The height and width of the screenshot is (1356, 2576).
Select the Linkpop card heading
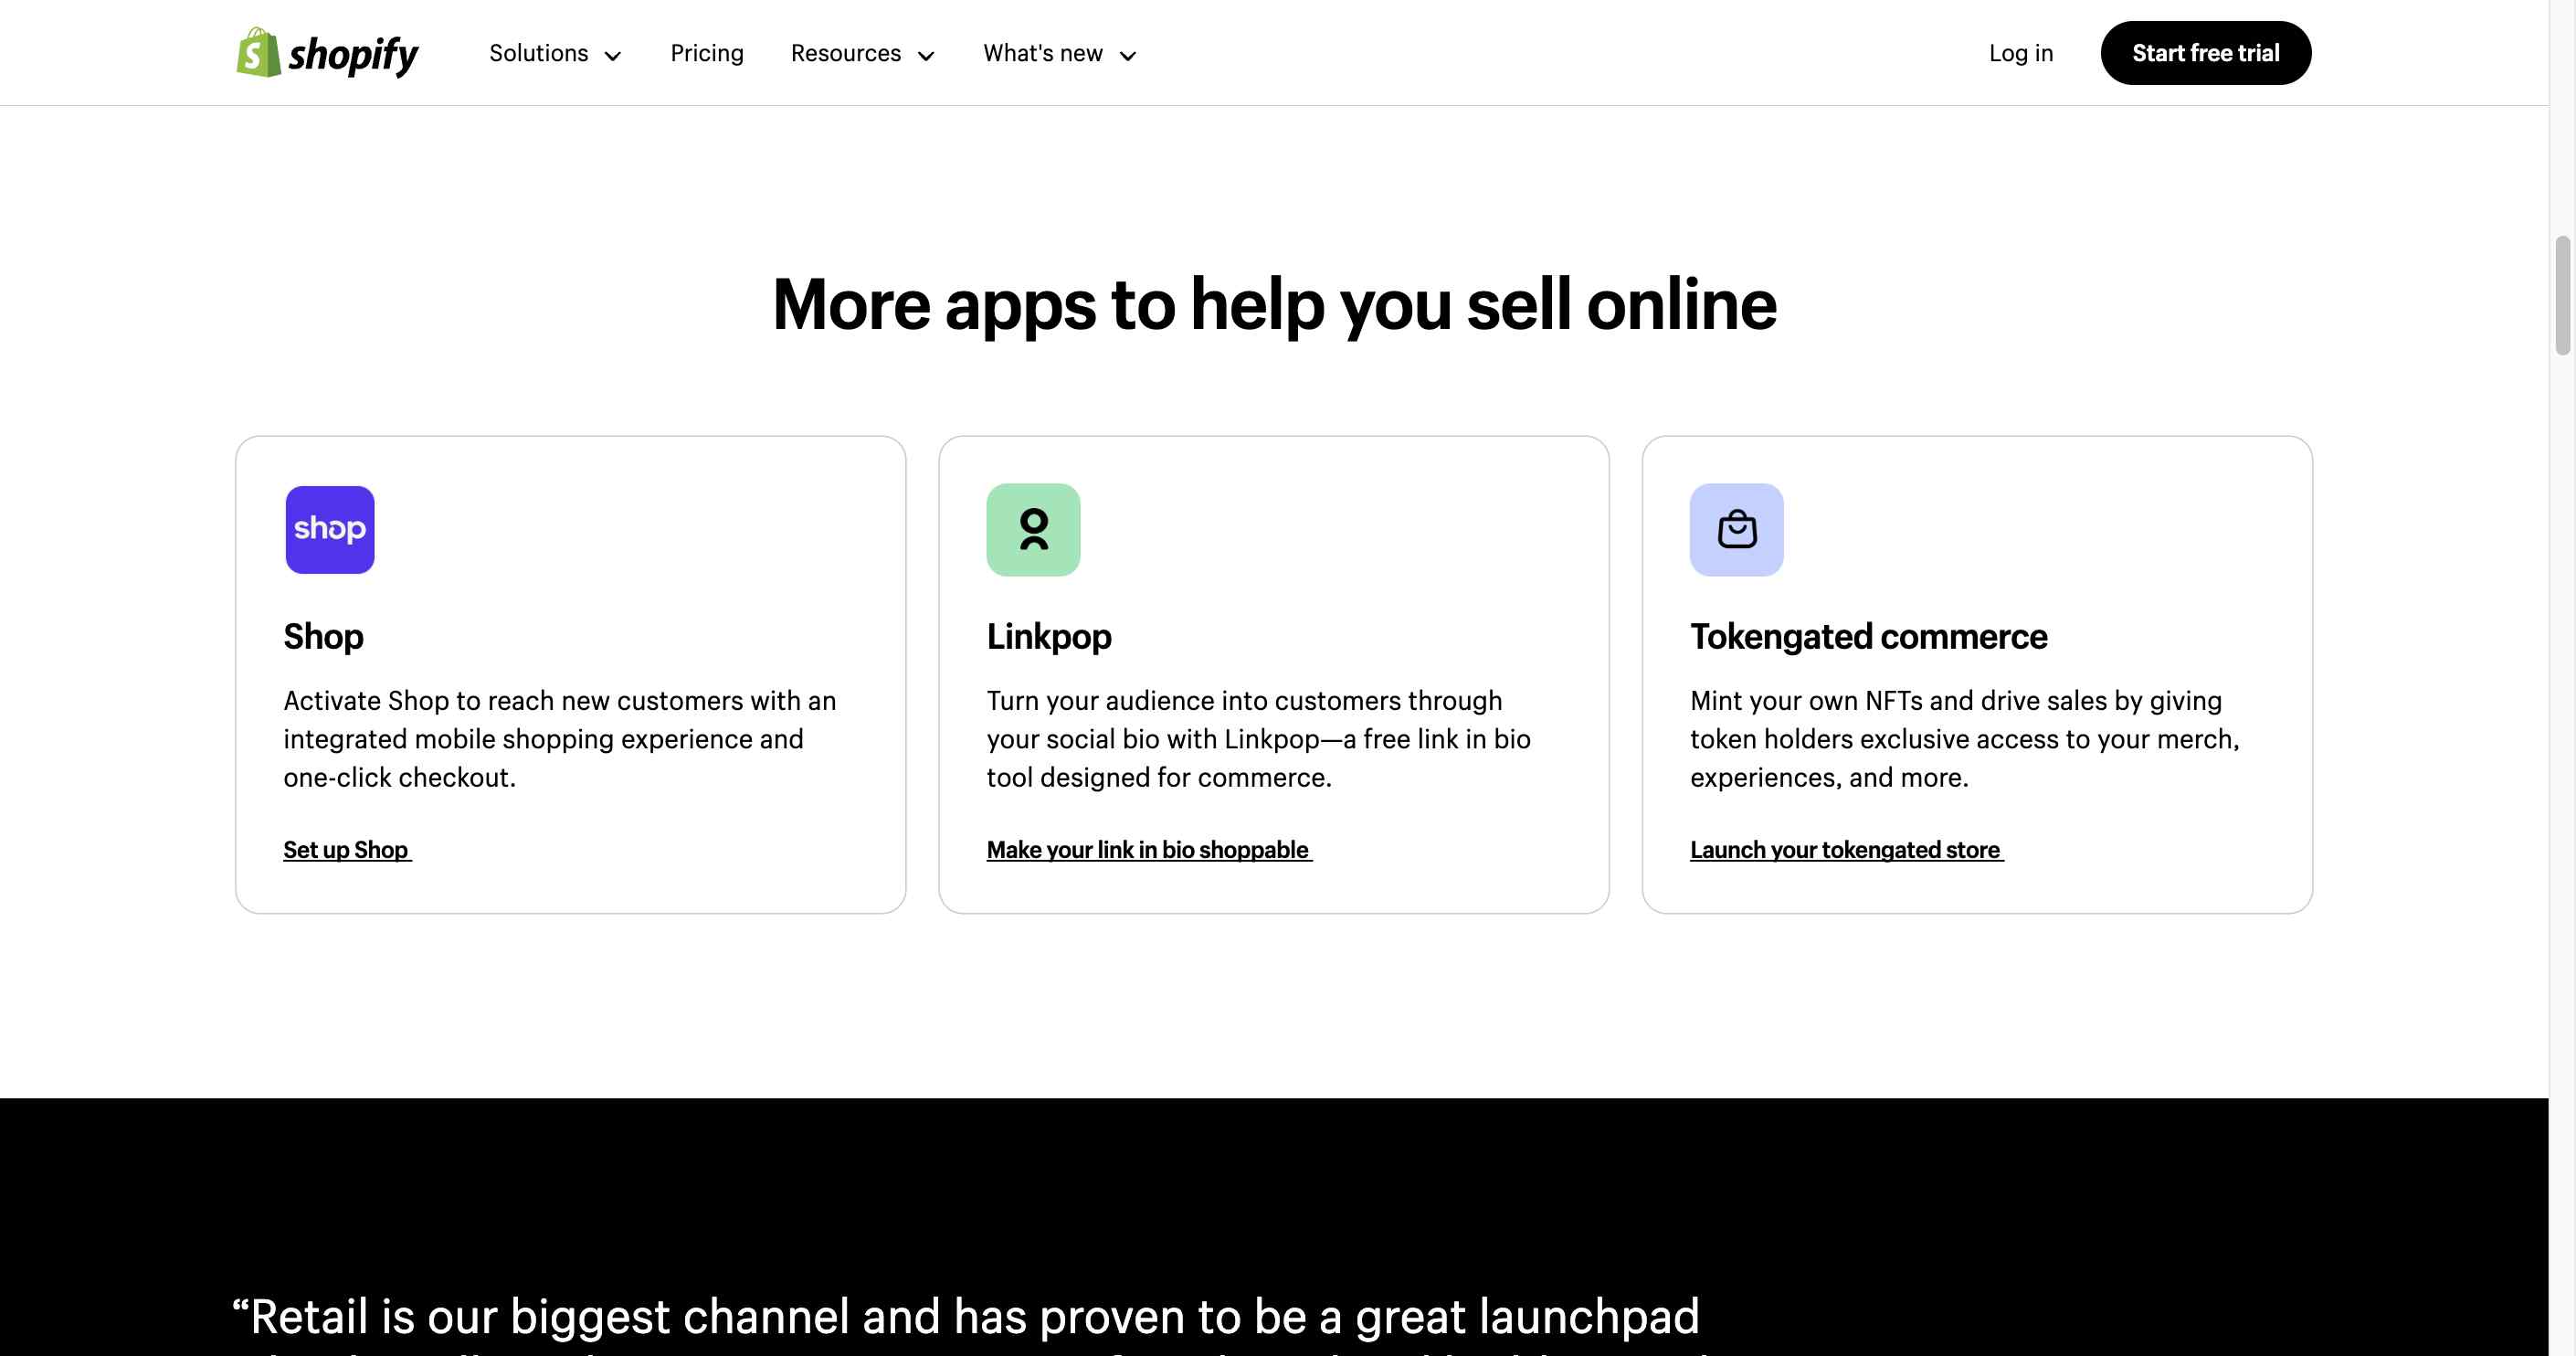tap(1049, 636)
